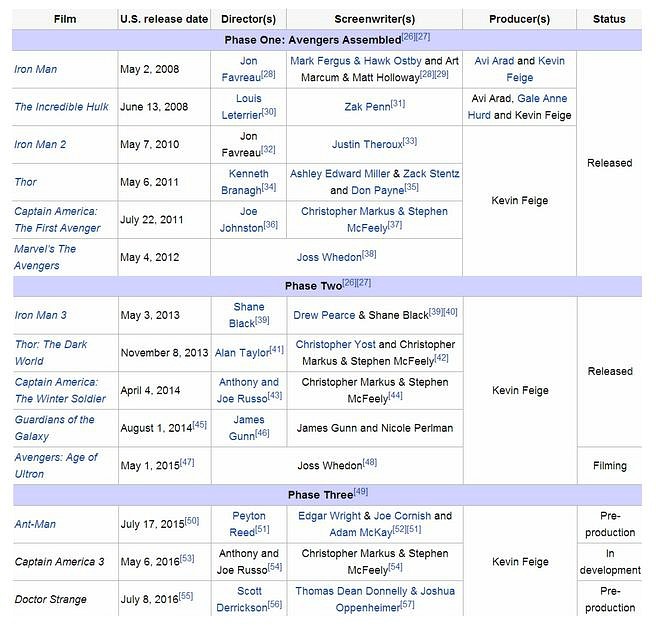Click the 'November 8, 2013' date cell
This screenshot has height=625, width=656.
[164, 353]
